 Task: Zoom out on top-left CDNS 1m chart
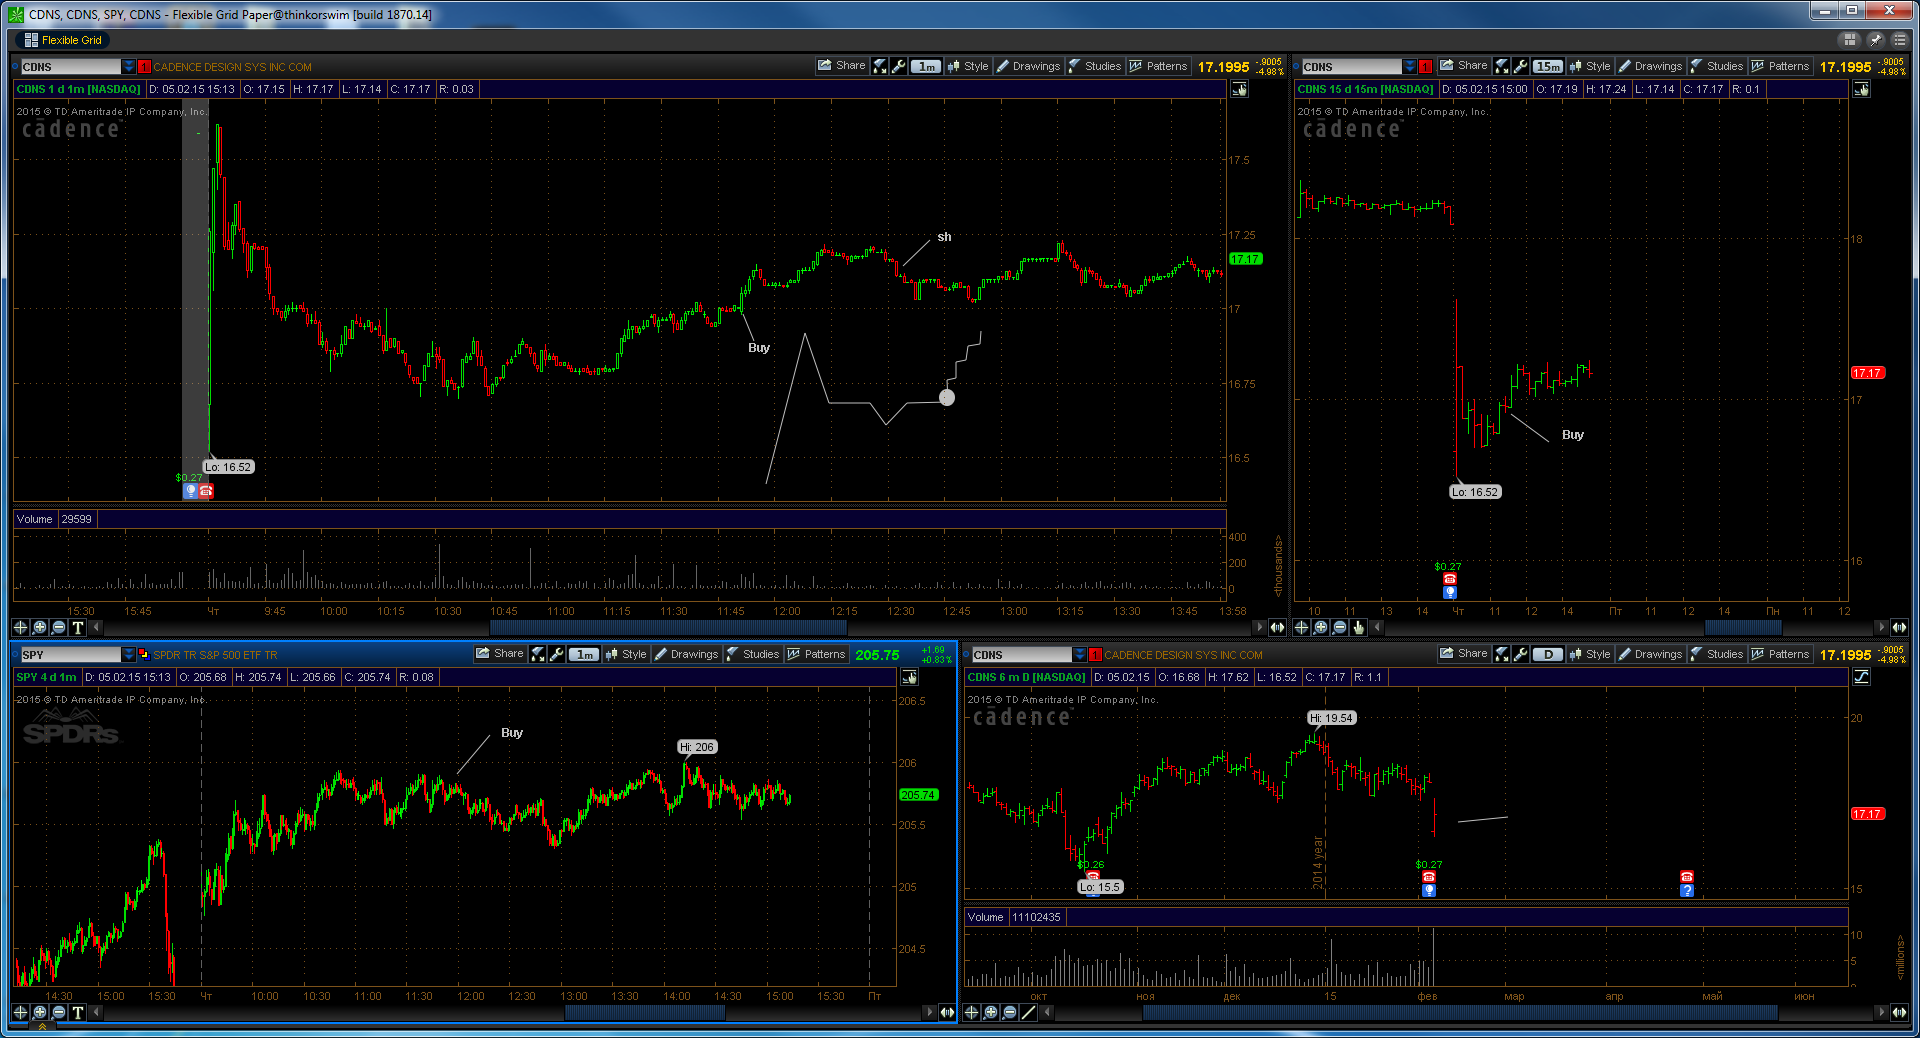pos(58,627)
